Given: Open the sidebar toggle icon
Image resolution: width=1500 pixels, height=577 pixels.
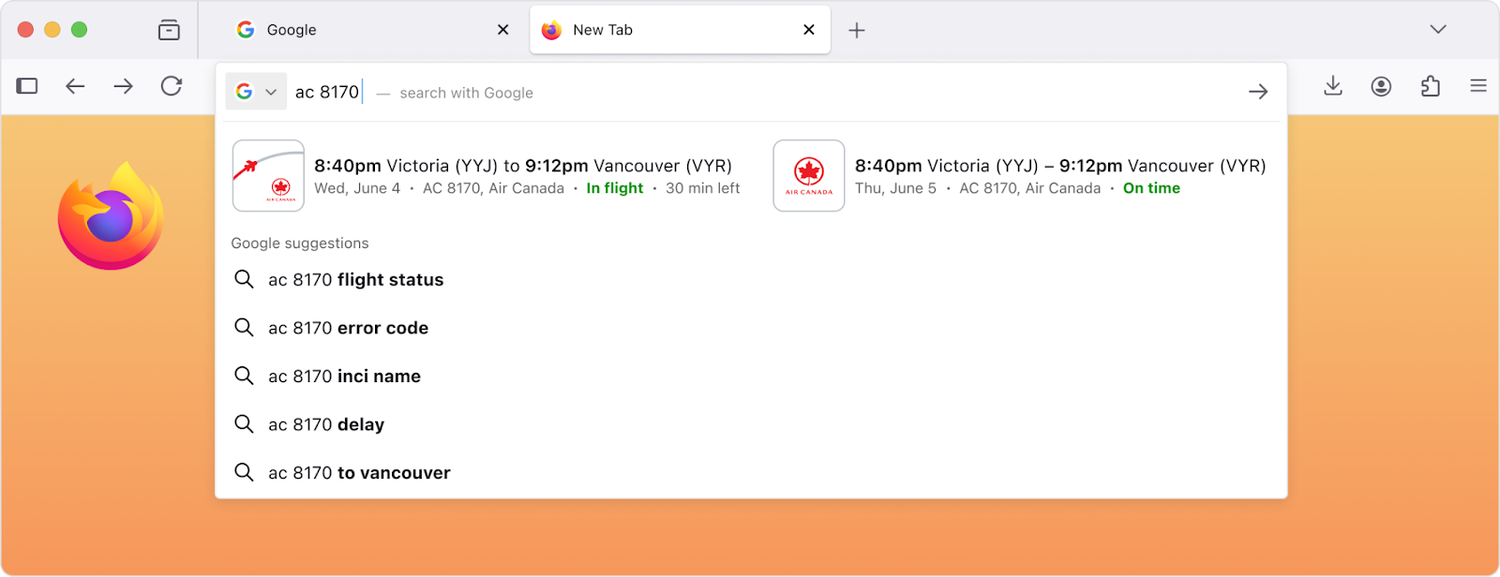Looking at the screenshot, I should pyautogui.click(x=27, y=86).
